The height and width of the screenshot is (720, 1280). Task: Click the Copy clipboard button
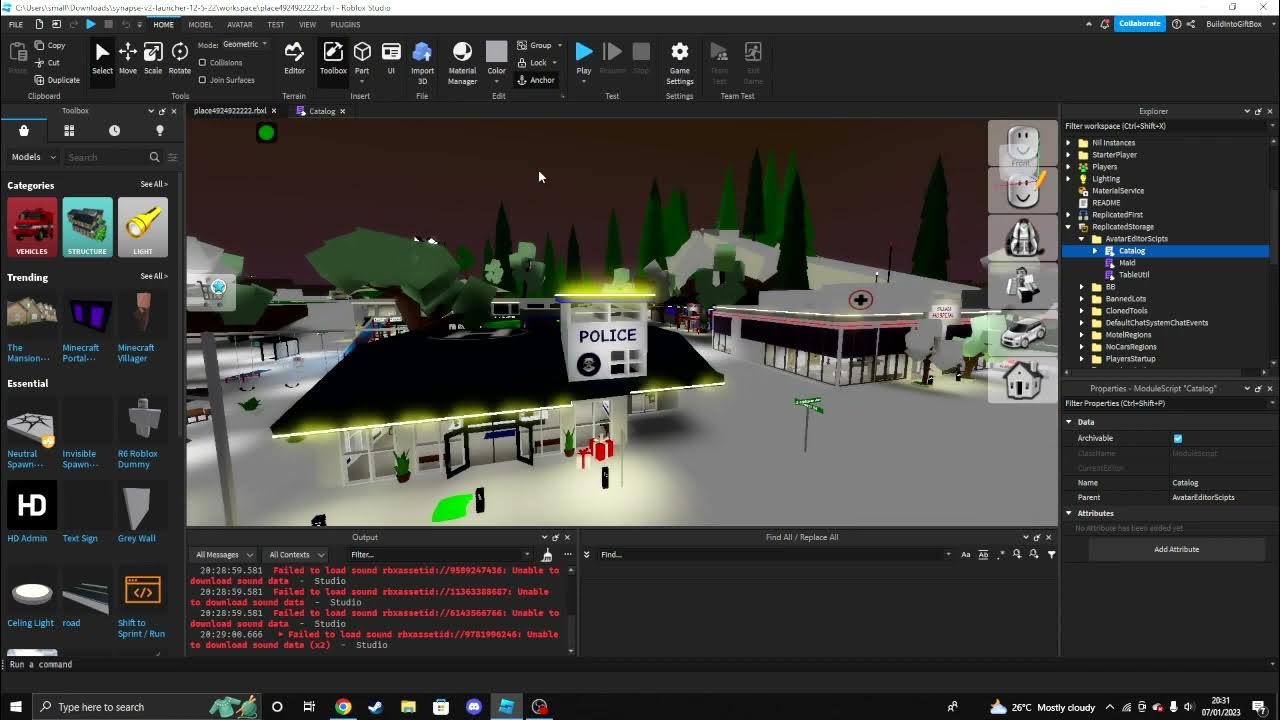50,45
